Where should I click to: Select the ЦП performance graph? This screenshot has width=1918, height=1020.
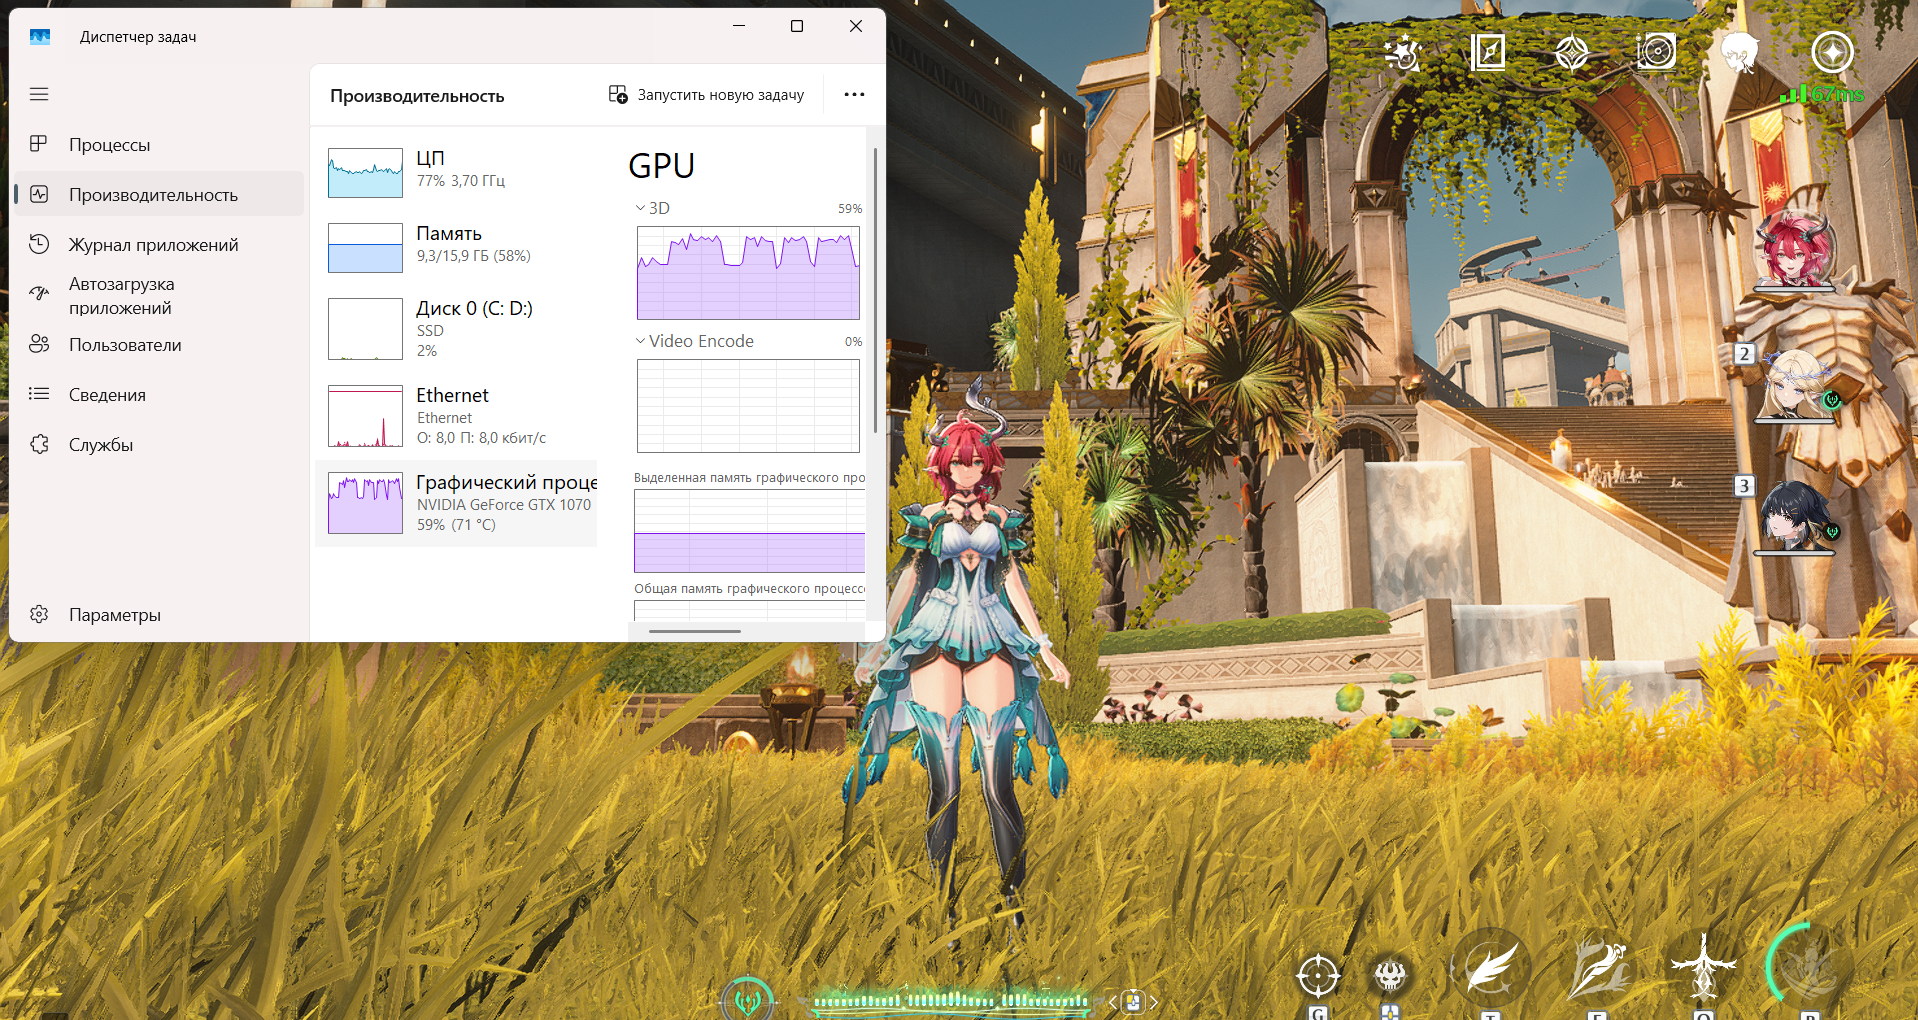point(456,172)
